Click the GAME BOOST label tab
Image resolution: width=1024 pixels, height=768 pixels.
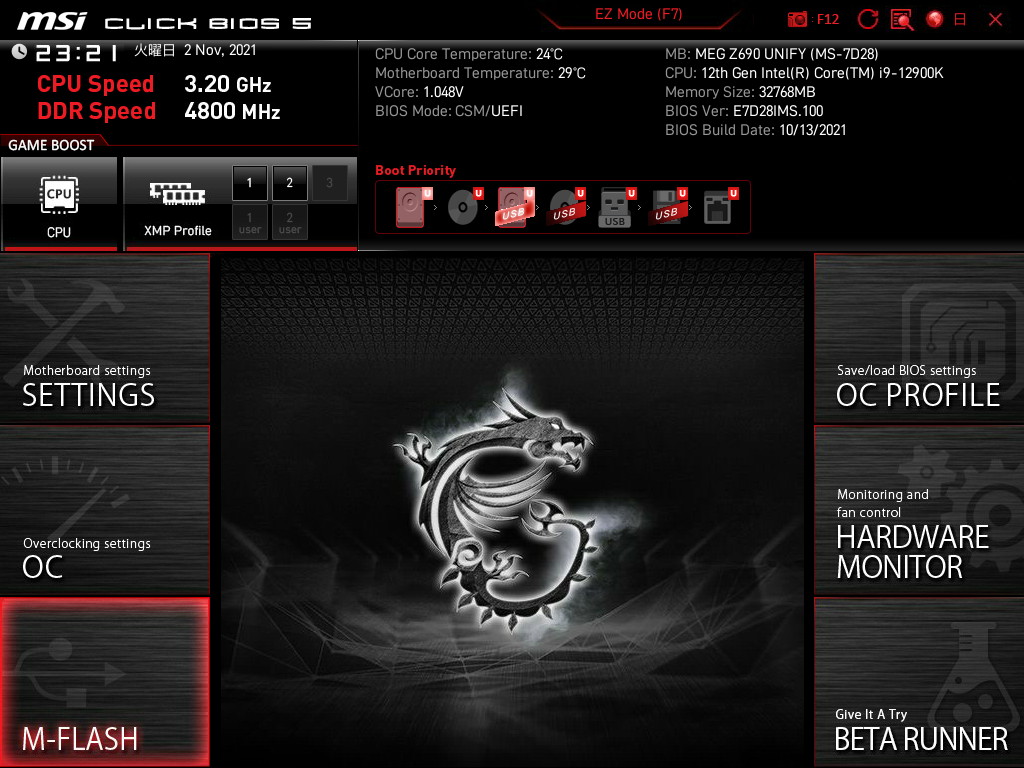(x=51, y=145)
